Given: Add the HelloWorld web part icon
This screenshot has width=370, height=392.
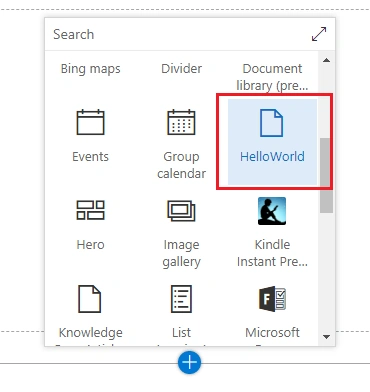Looking at the screenshot, I should tap(272, 123).
